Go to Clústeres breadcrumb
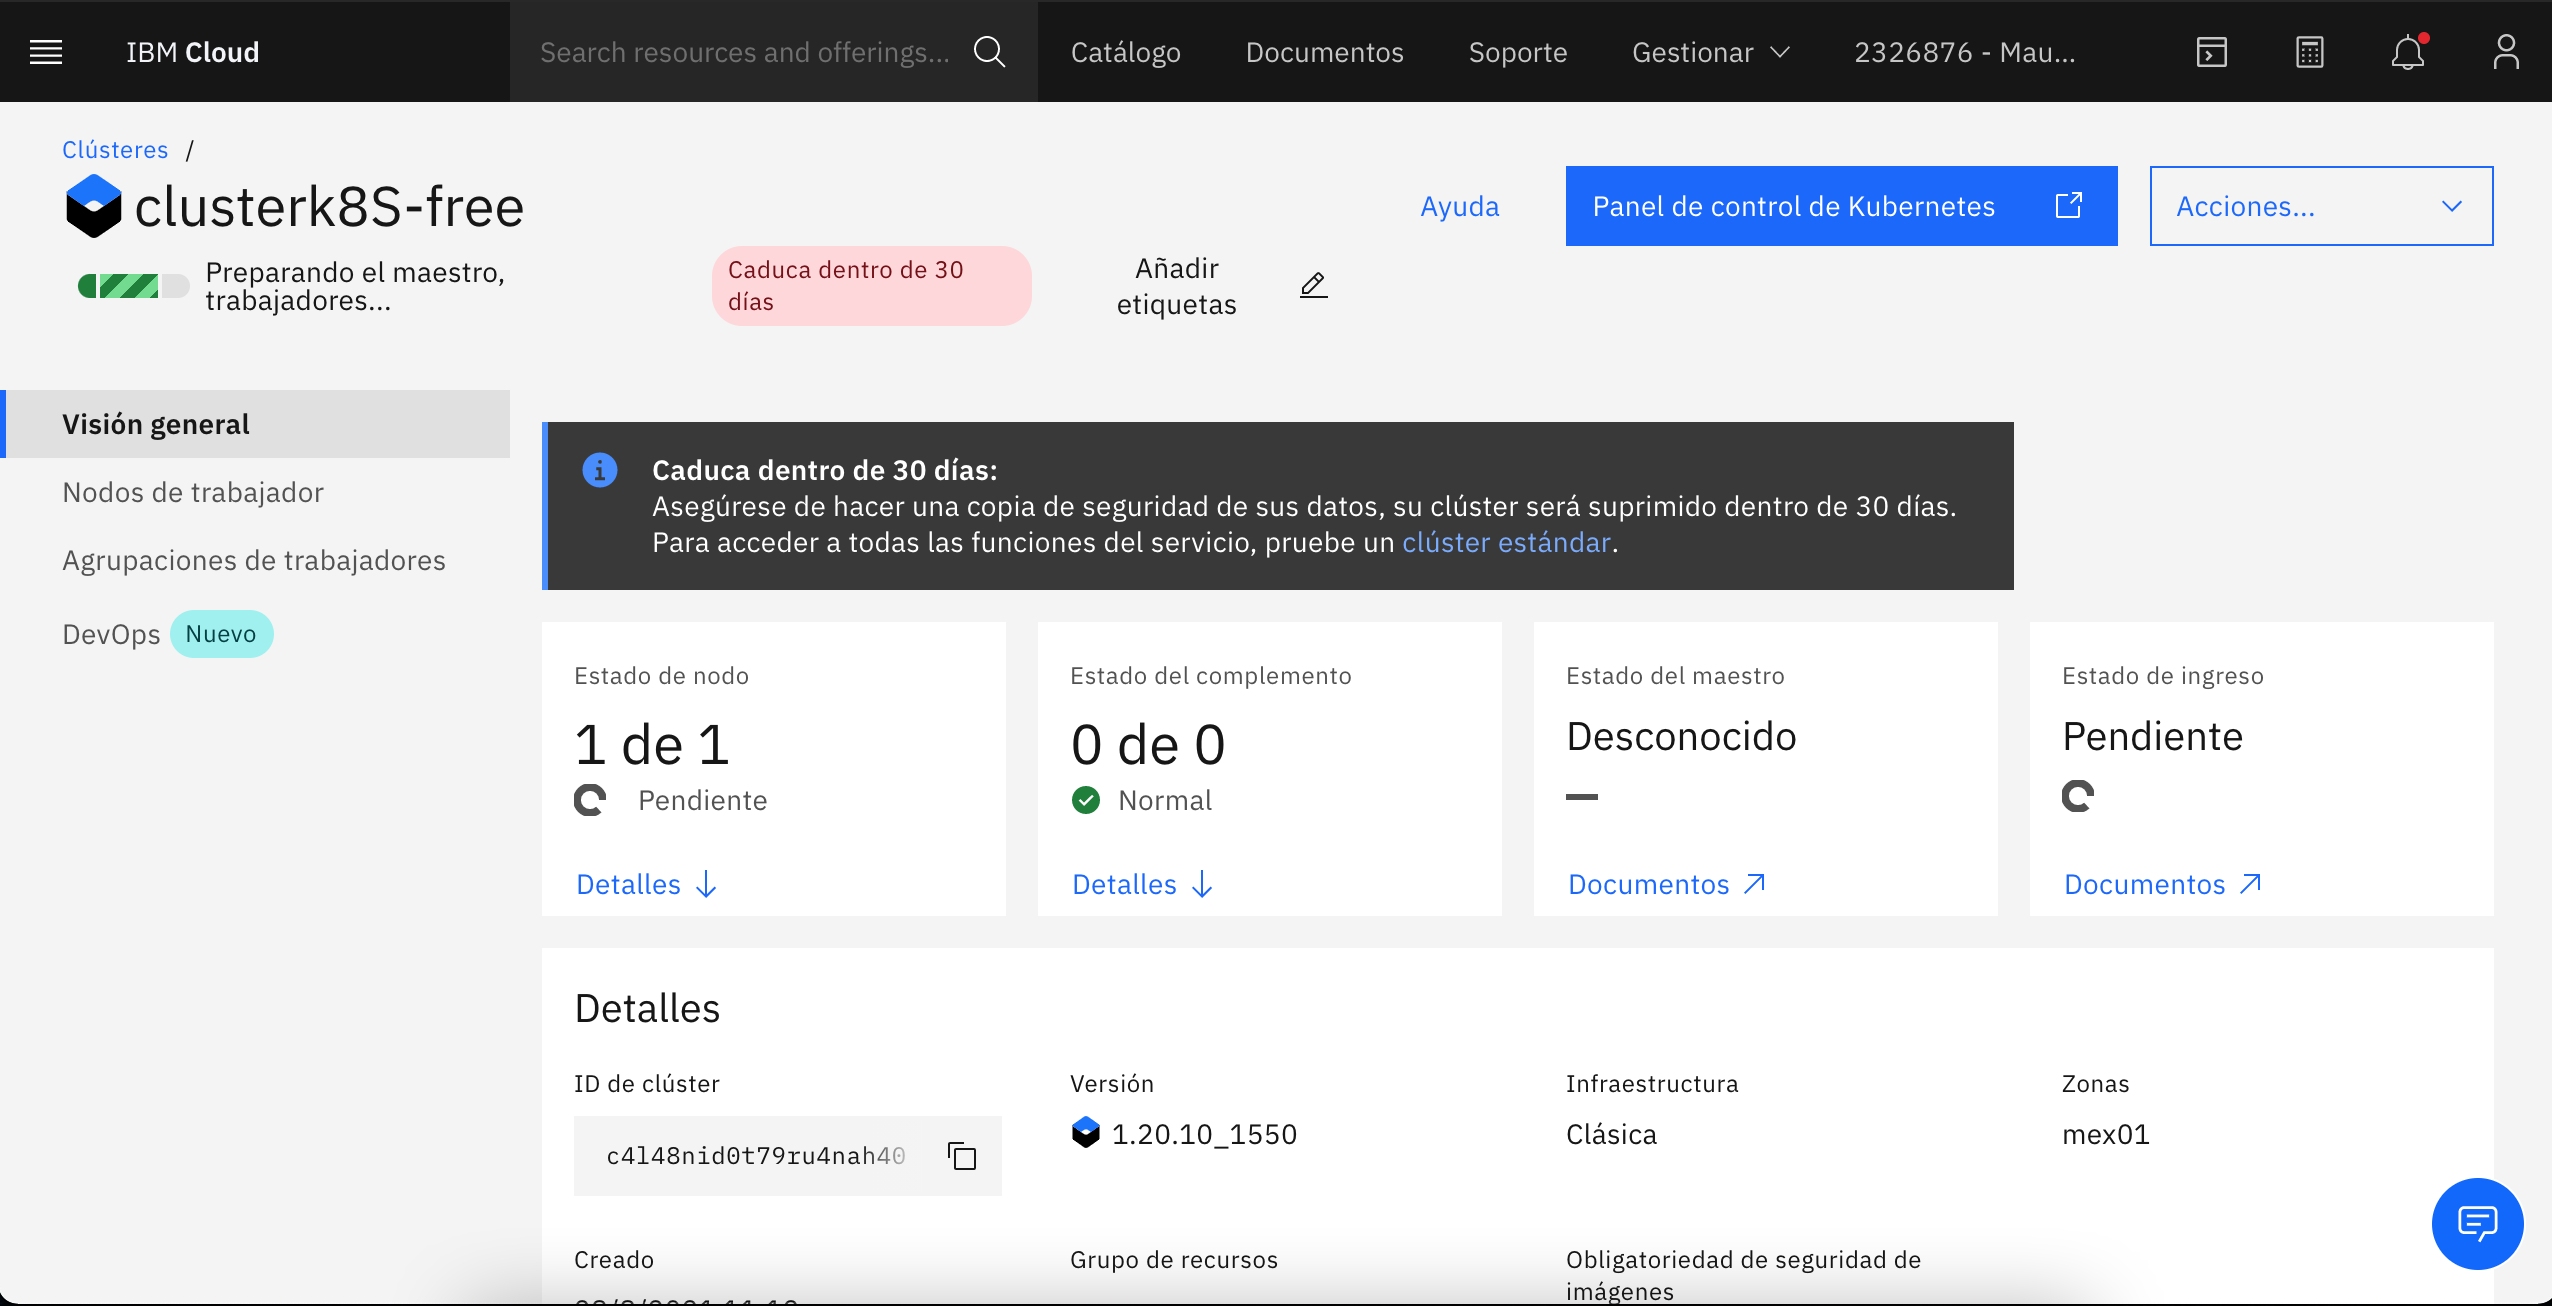This screenshot has width=2552, height=1306. click(115, 150)
